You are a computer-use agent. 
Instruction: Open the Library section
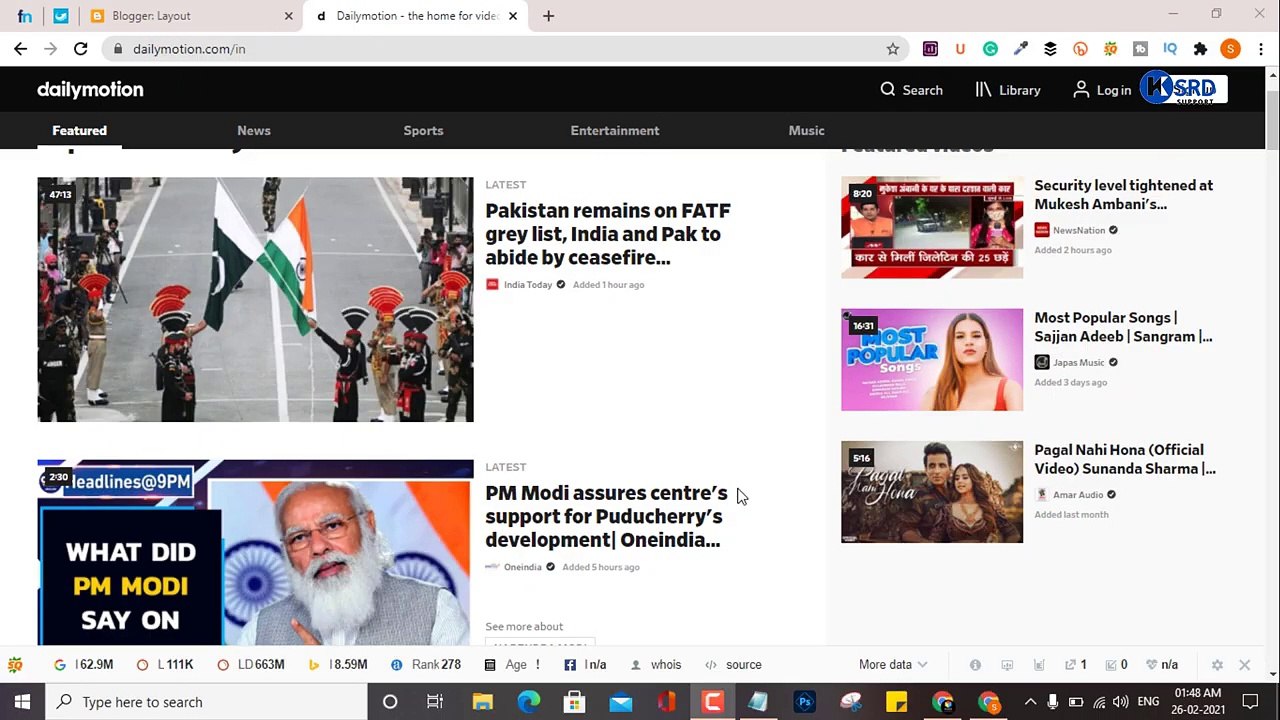(1008, 90)
